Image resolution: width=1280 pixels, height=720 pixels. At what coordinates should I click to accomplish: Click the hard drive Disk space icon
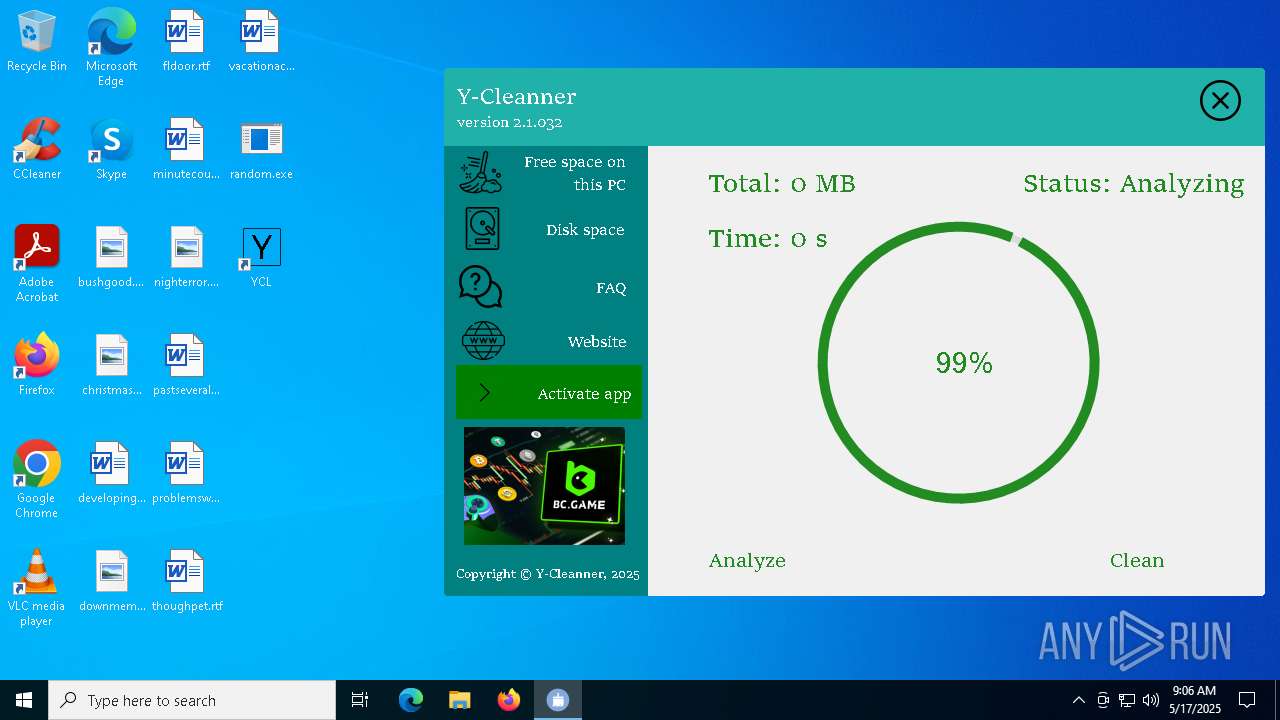point(482,229)
